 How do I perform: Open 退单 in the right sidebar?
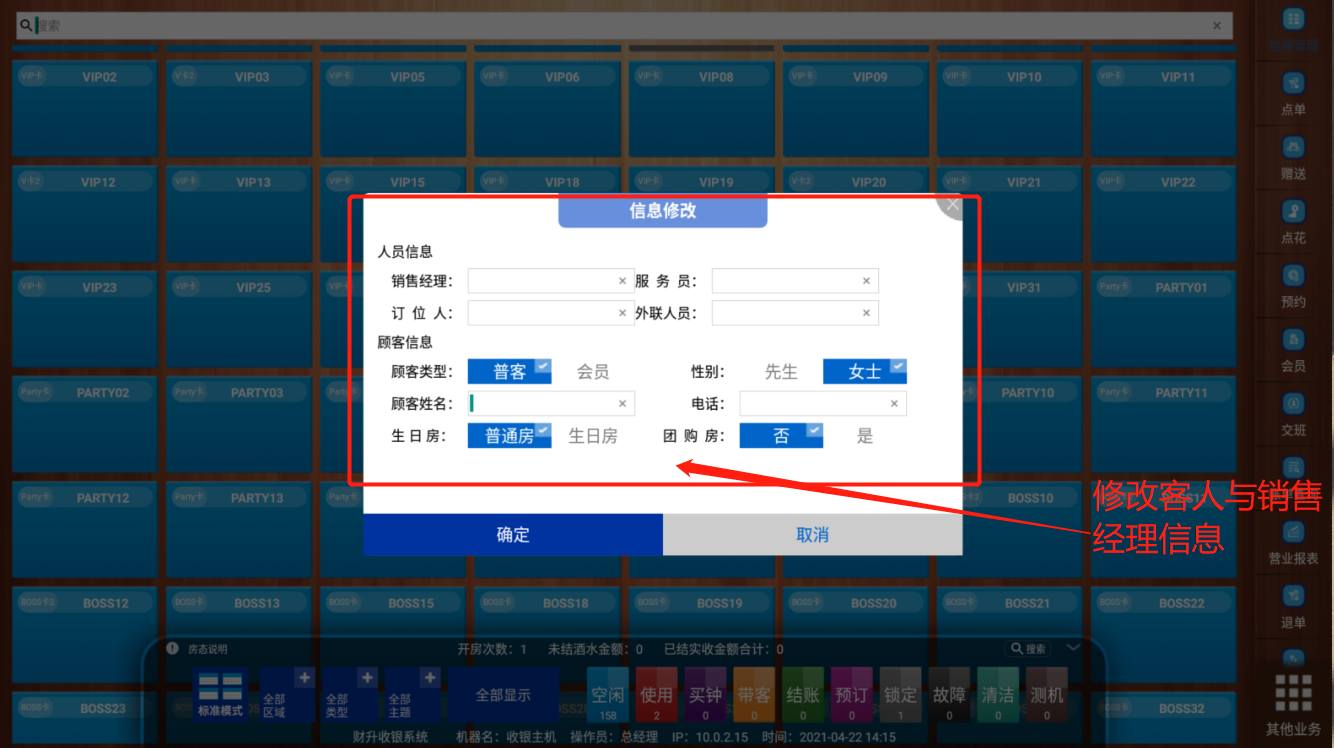[x=1294, y=606]
